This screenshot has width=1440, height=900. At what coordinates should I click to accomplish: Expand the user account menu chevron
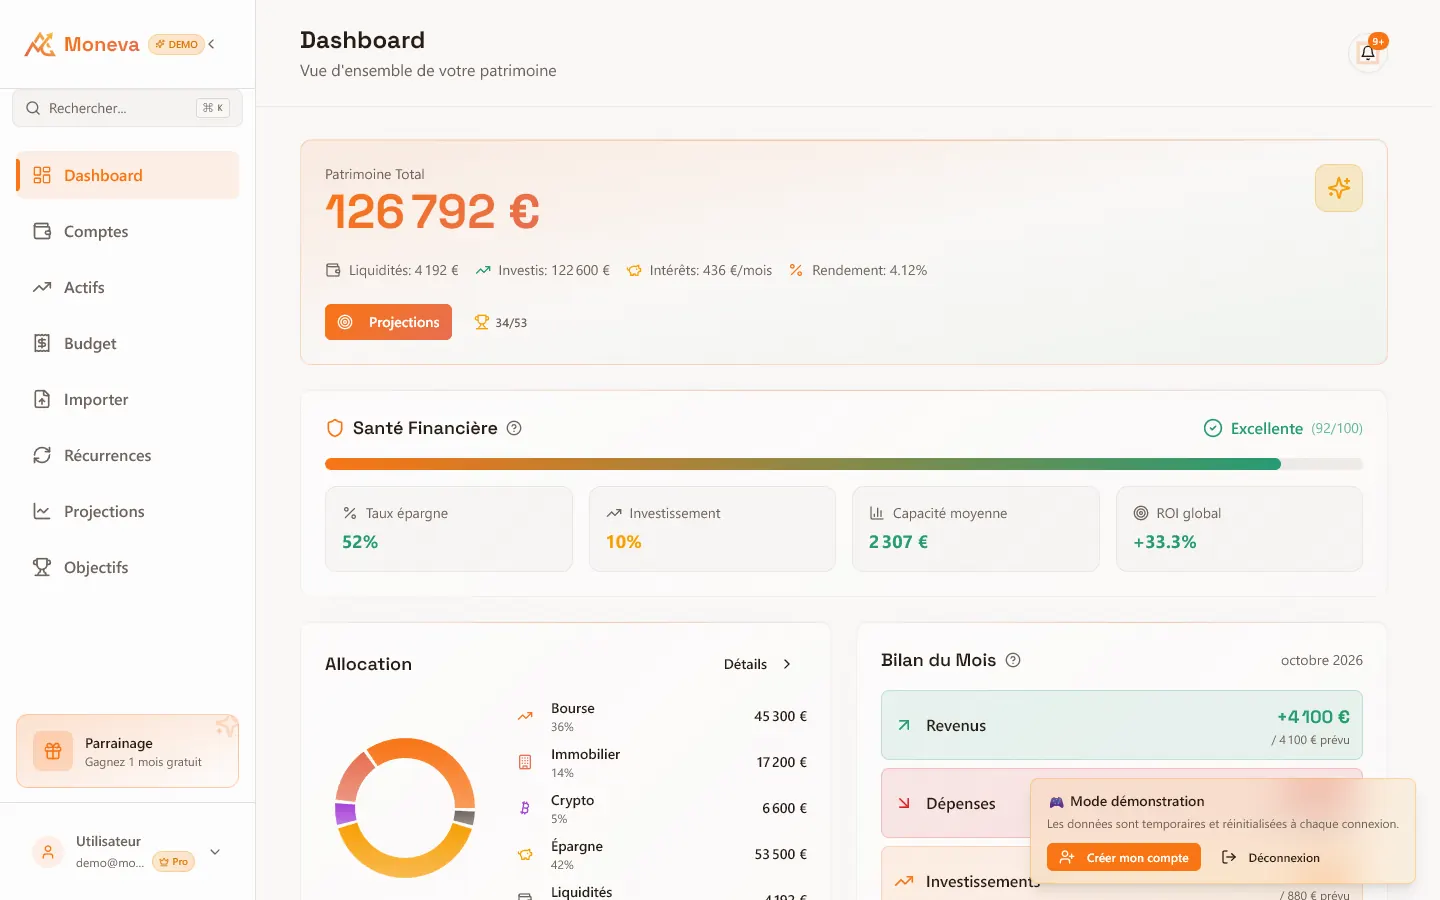215,852
